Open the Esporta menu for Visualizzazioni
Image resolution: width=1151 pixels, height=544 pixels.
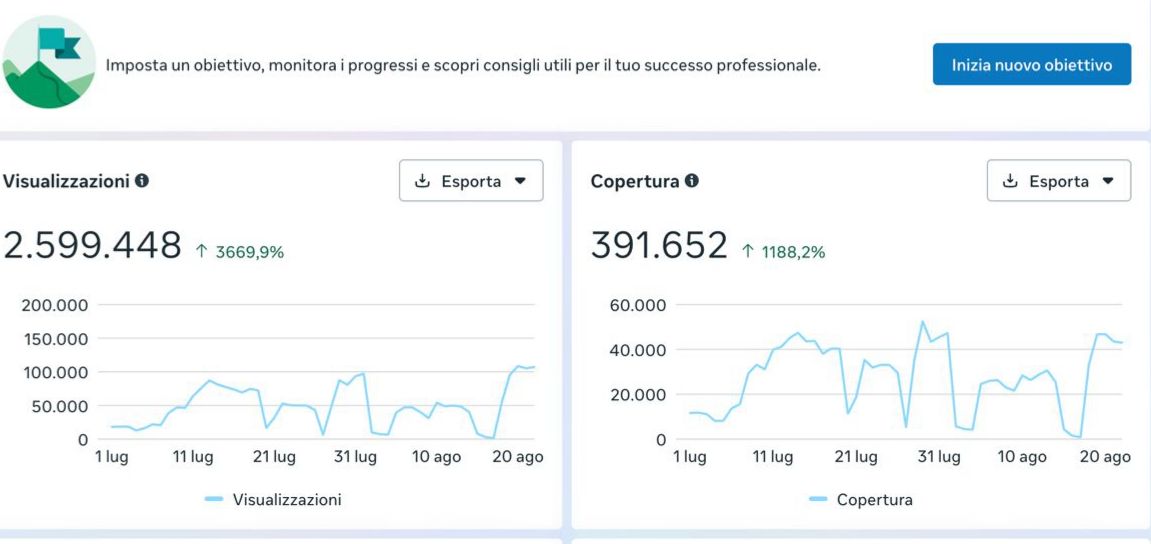point(471,181)
